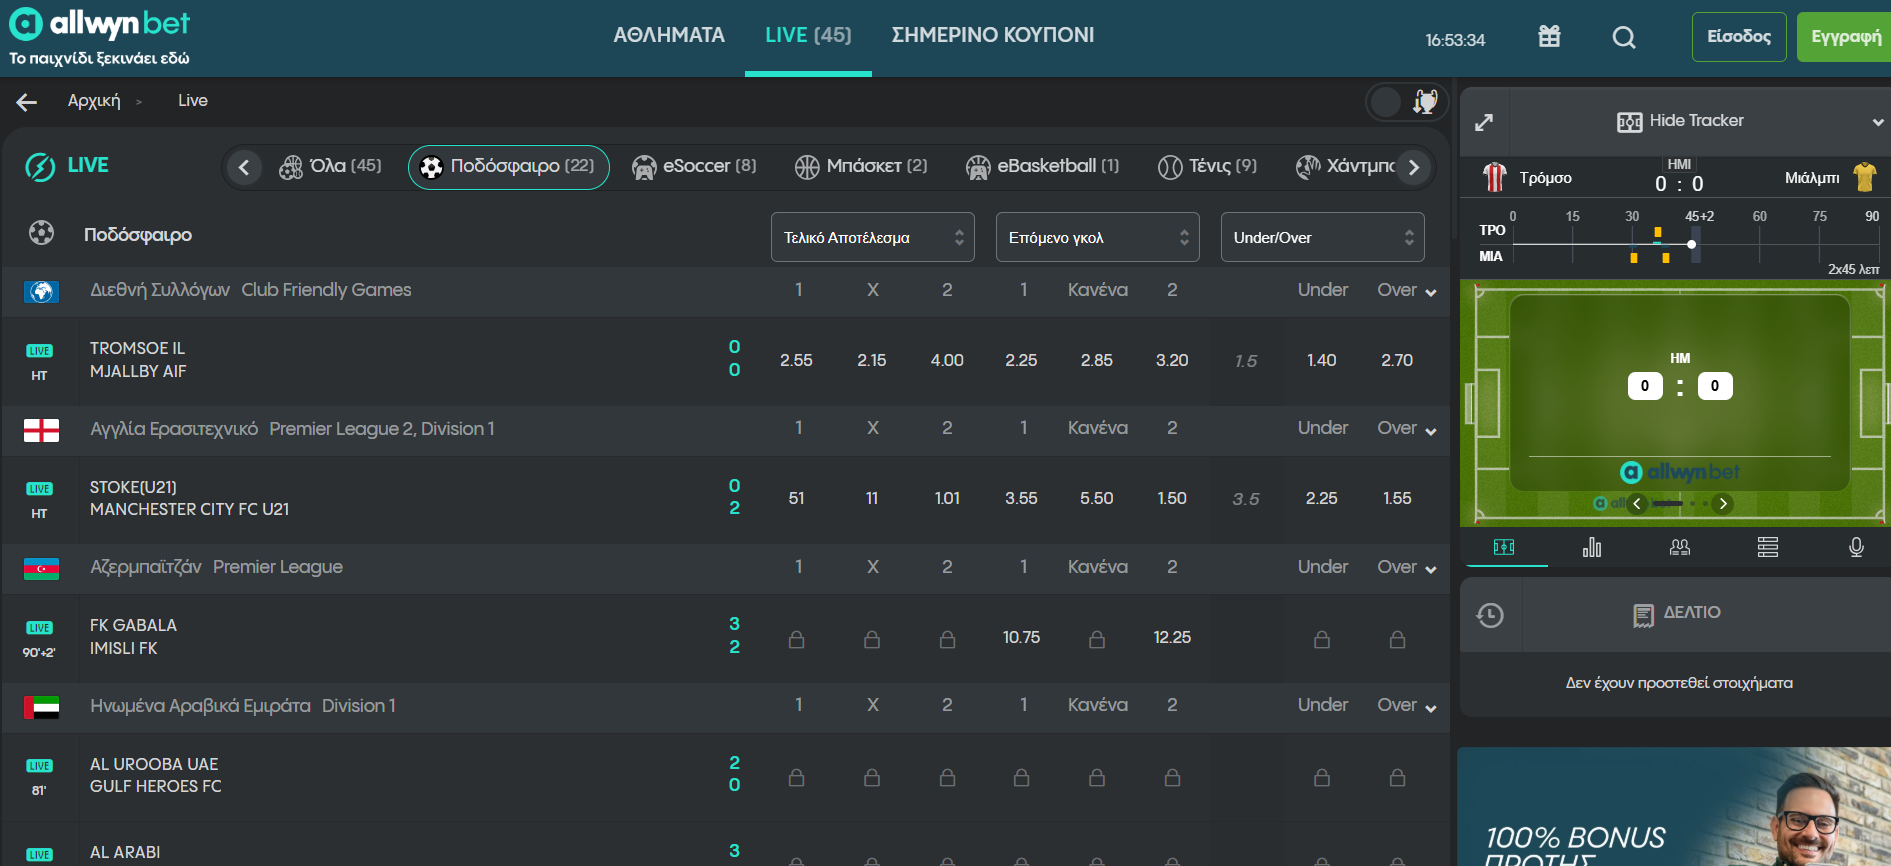
Task: Open the statistics bar chart tracker icon
Action: pyautogui.click(x=1592, y=547)
